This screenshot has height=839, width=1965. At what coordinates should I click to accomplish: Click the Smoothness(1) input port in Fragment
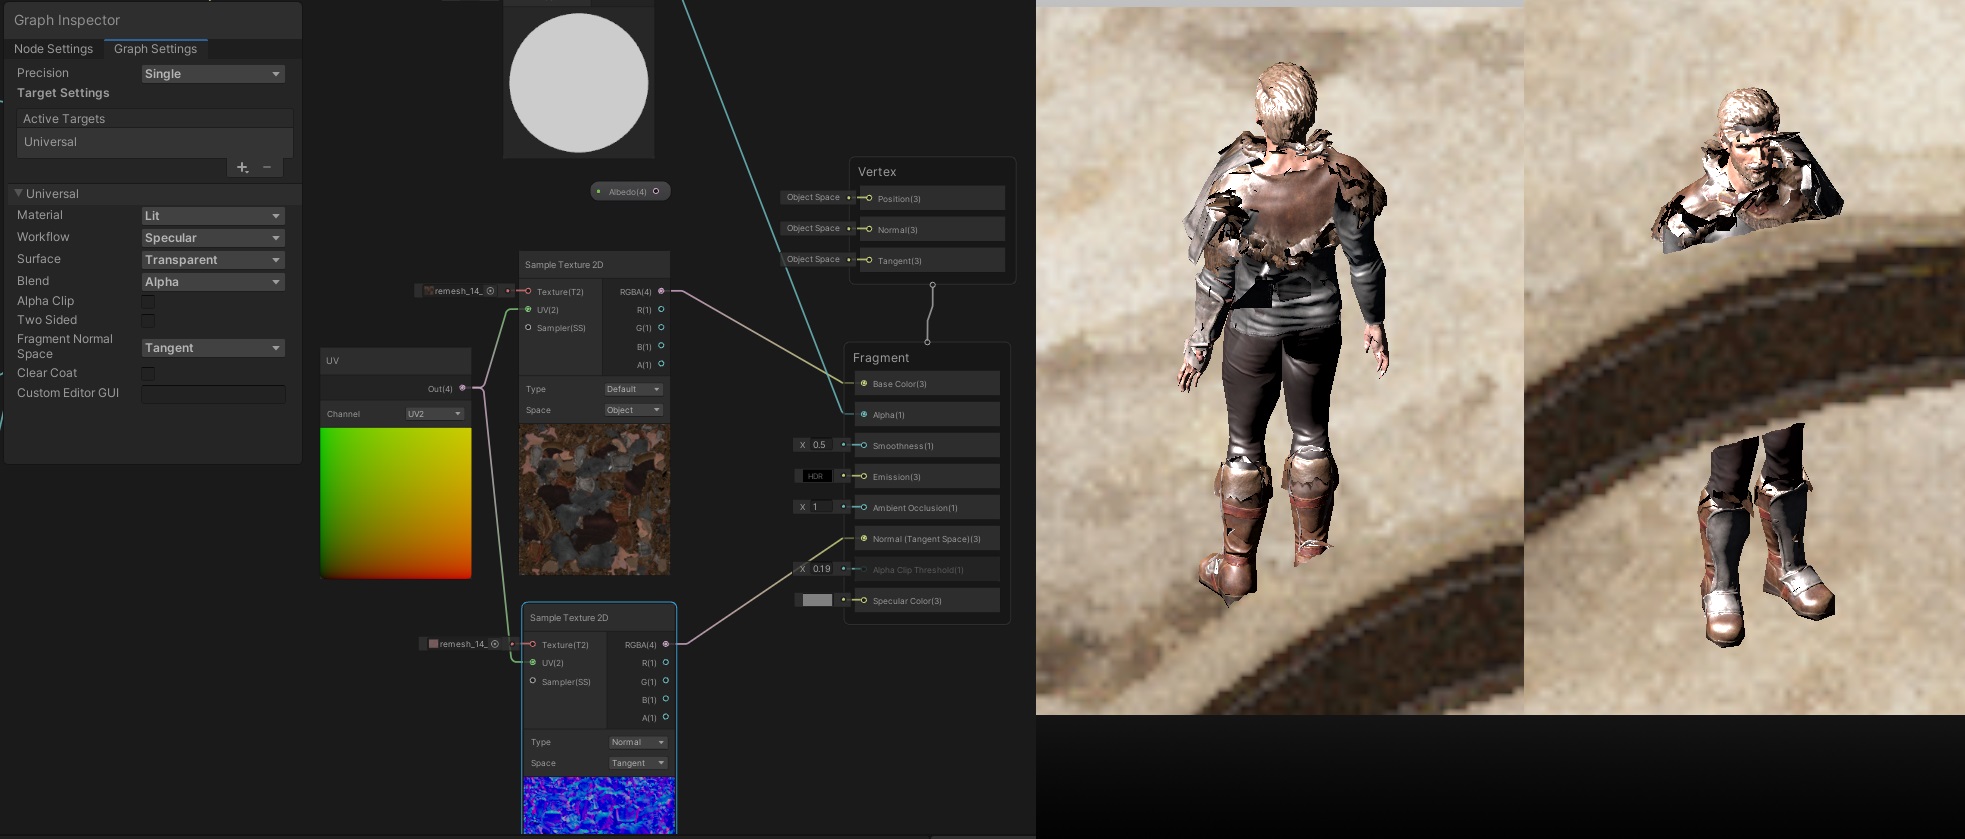[864, 445]
